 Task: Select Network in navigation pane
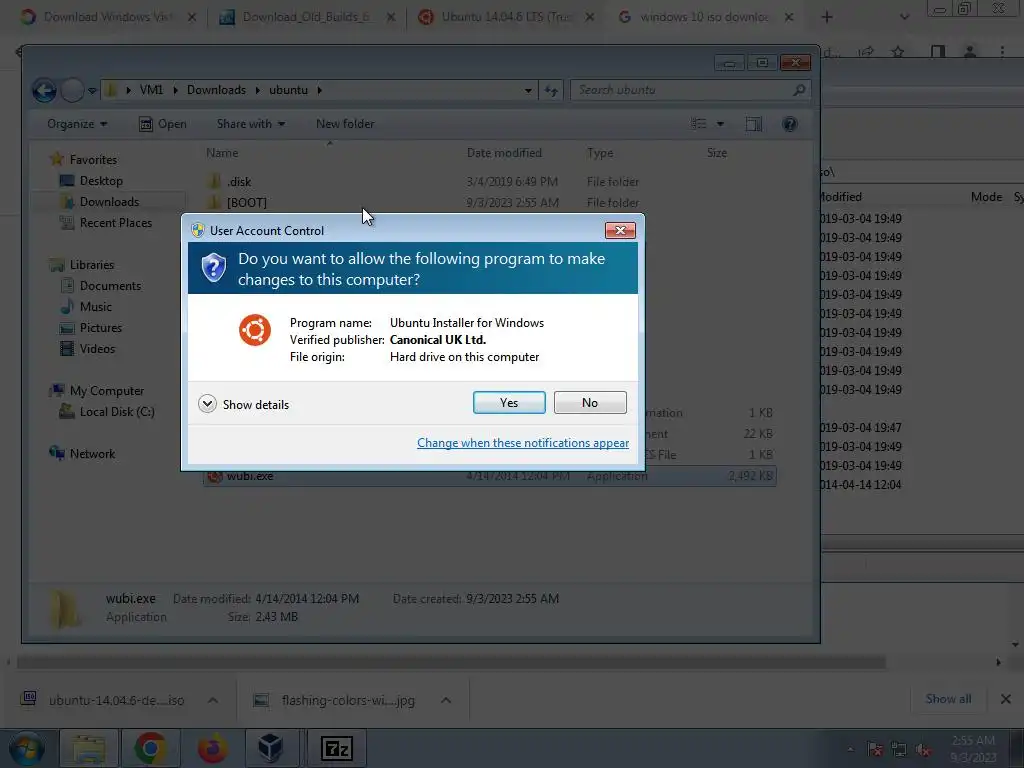[x=82, y=453]
